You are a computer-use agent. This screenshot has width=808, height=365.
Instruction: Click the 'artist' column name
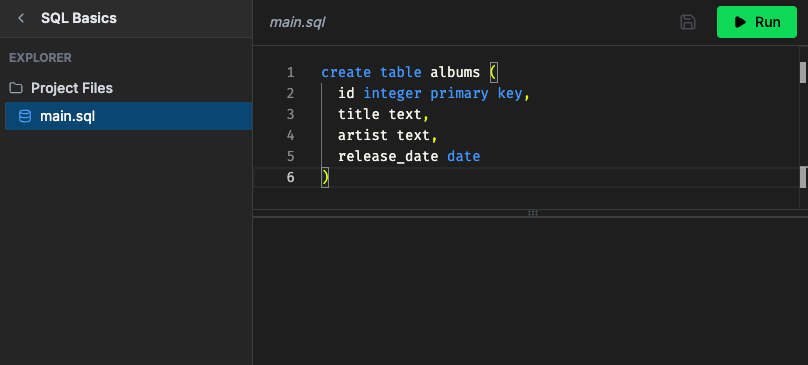[x=363, y=136]
